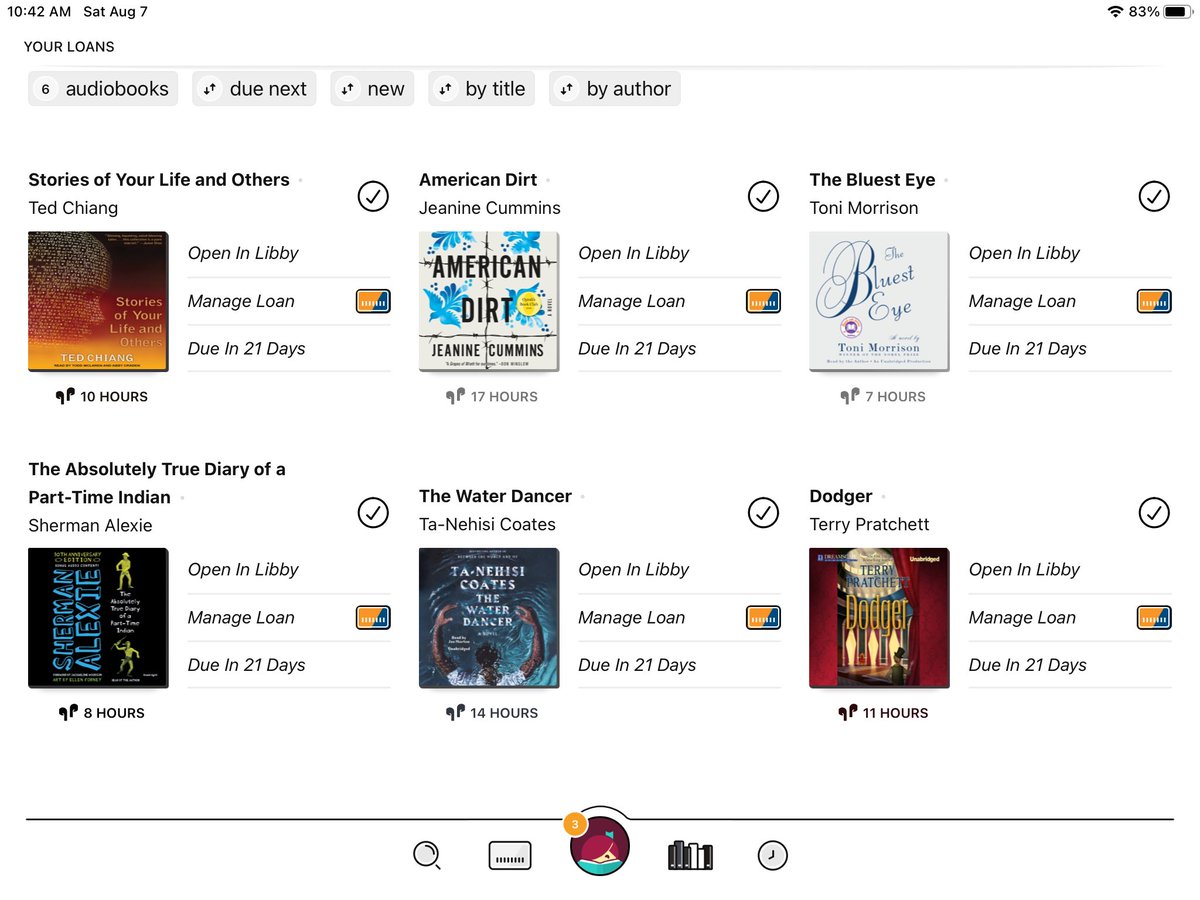
Task: Select author Terry Pratchett
Action: click(869, 524)
